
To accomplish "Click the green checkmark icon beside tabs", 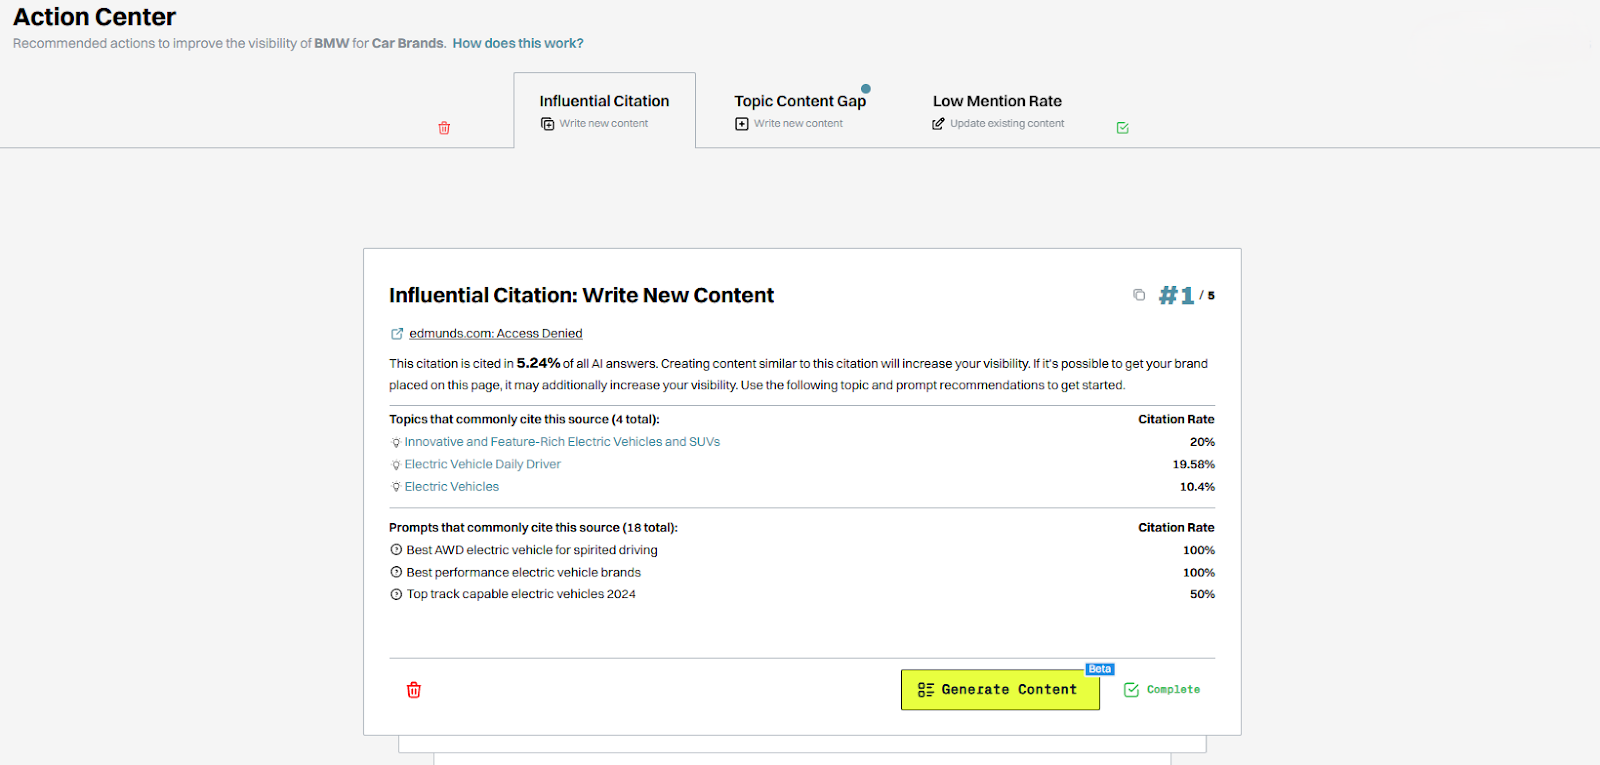I will [1122, 128].
